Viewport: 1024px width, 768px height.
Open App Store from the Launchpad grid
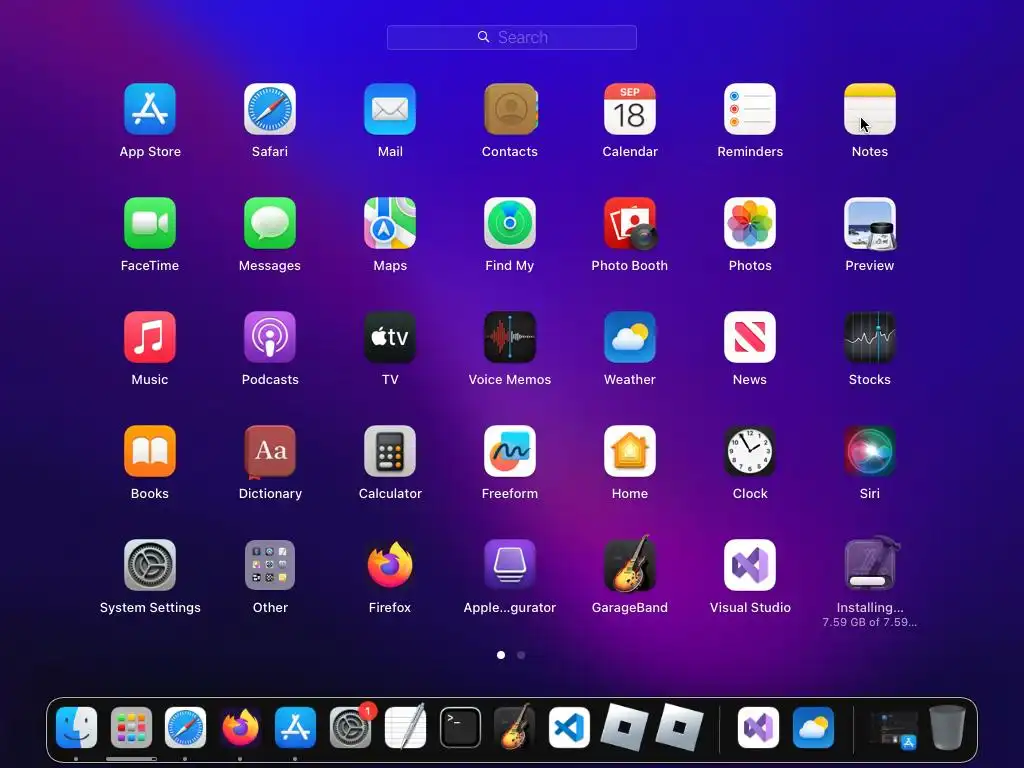tap(150, 109)
